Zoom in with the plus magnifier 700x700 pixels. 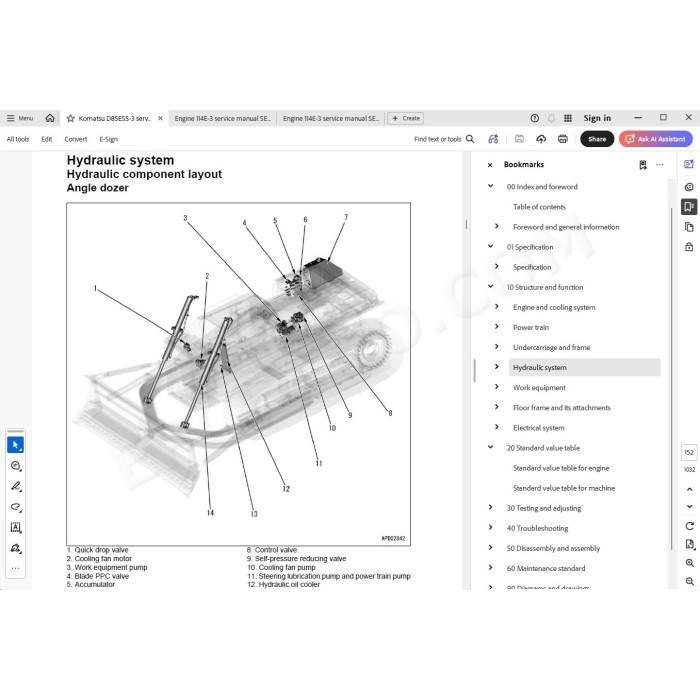(x=689, y=563)
